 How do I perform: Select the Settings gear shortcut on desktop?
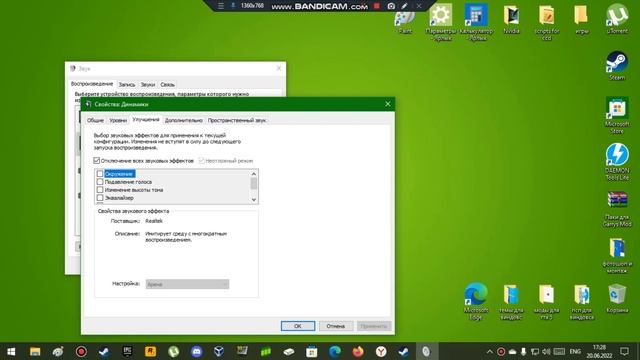point(440,21)
